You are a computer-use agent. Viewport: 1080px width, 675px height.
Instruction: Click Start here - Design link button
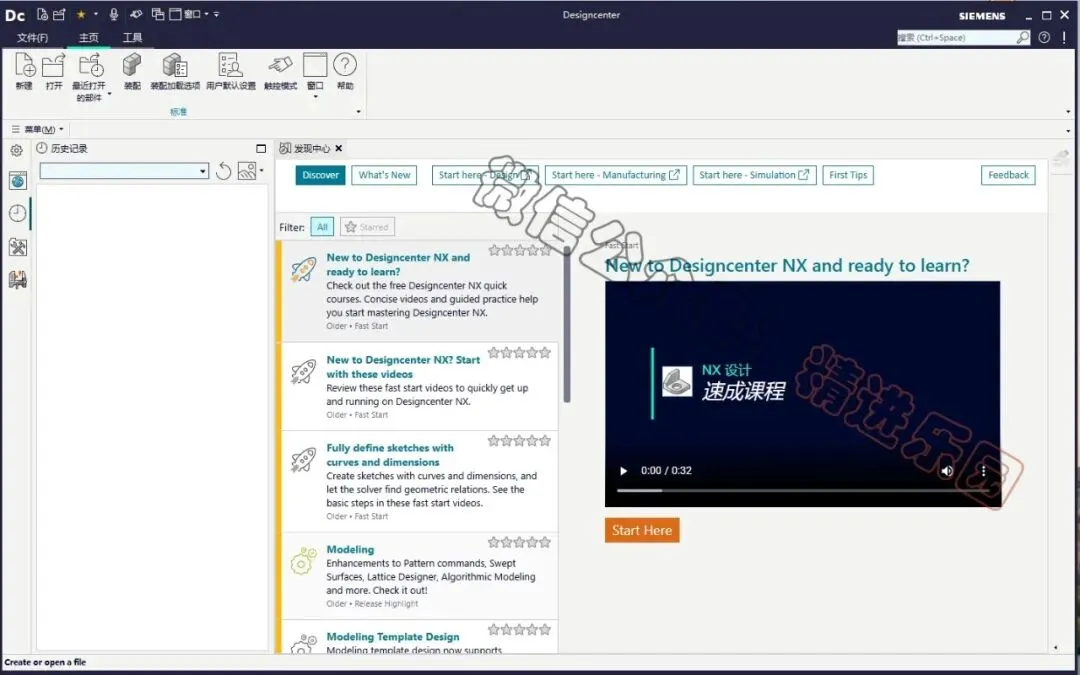coord(485,175)
